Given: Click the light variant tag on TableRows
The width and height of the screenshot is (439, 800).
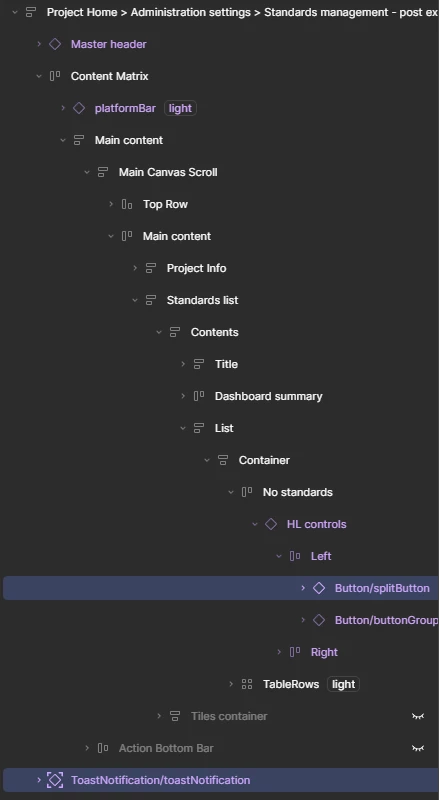Looking at the screenshot, I should (x=344, y=684).
